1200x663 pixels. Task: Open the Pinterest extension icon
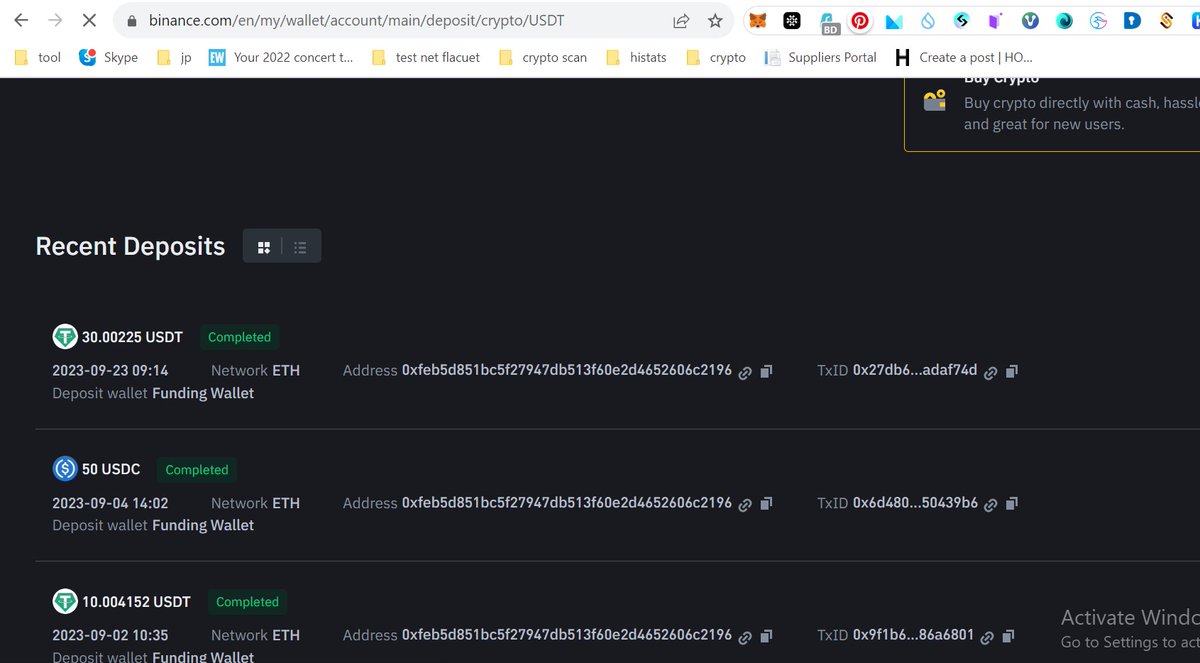[x=860, y=20]
